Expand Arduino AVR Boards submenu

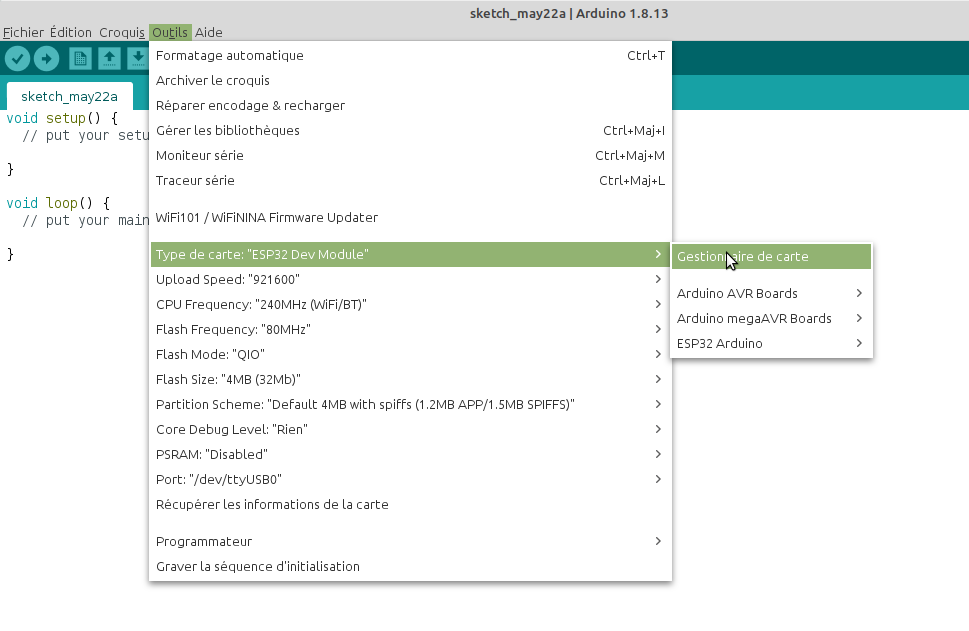click(x=771, y=294)
